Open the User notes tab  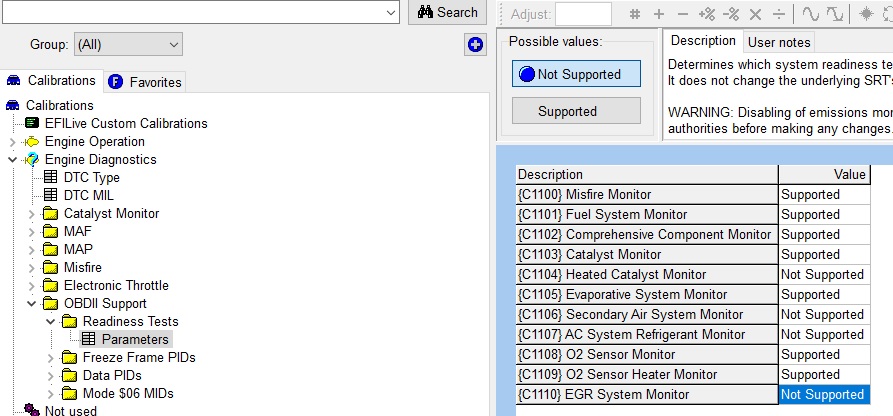pyautogui.click(x=779, y=42)
